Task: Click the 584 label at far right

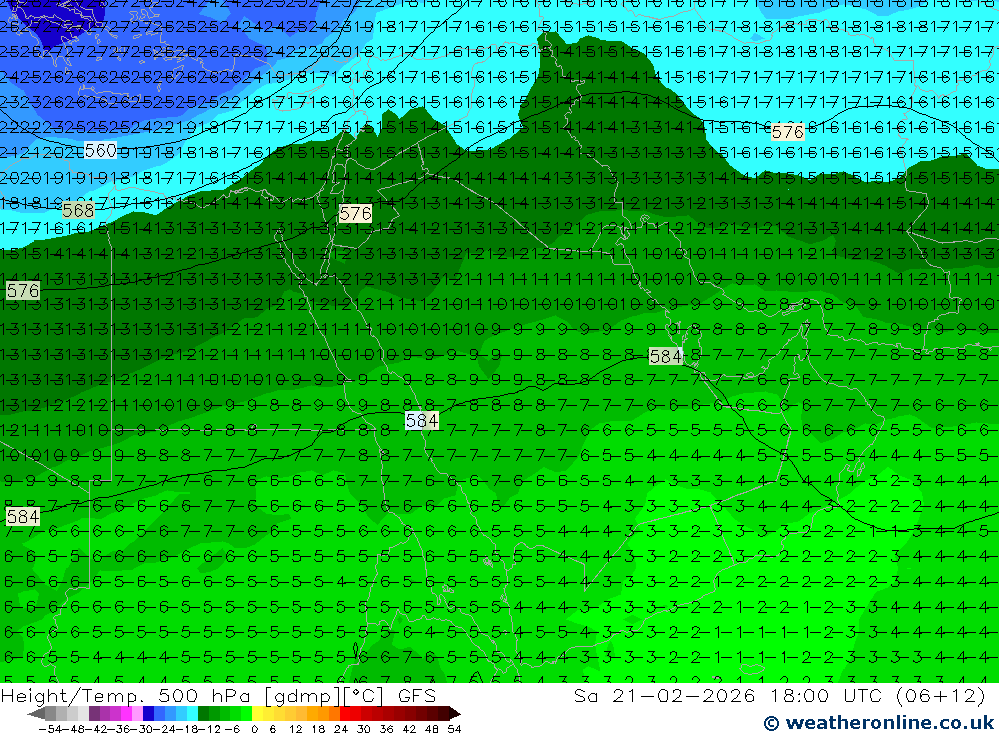Action: (665, 356)
